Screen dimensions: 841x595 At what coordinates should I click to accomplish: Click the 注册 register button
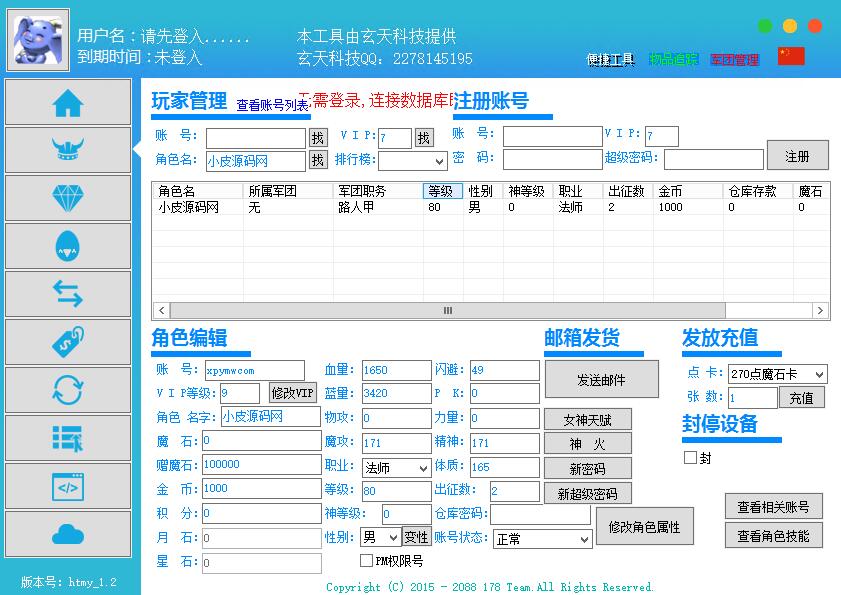pos(797,156)
